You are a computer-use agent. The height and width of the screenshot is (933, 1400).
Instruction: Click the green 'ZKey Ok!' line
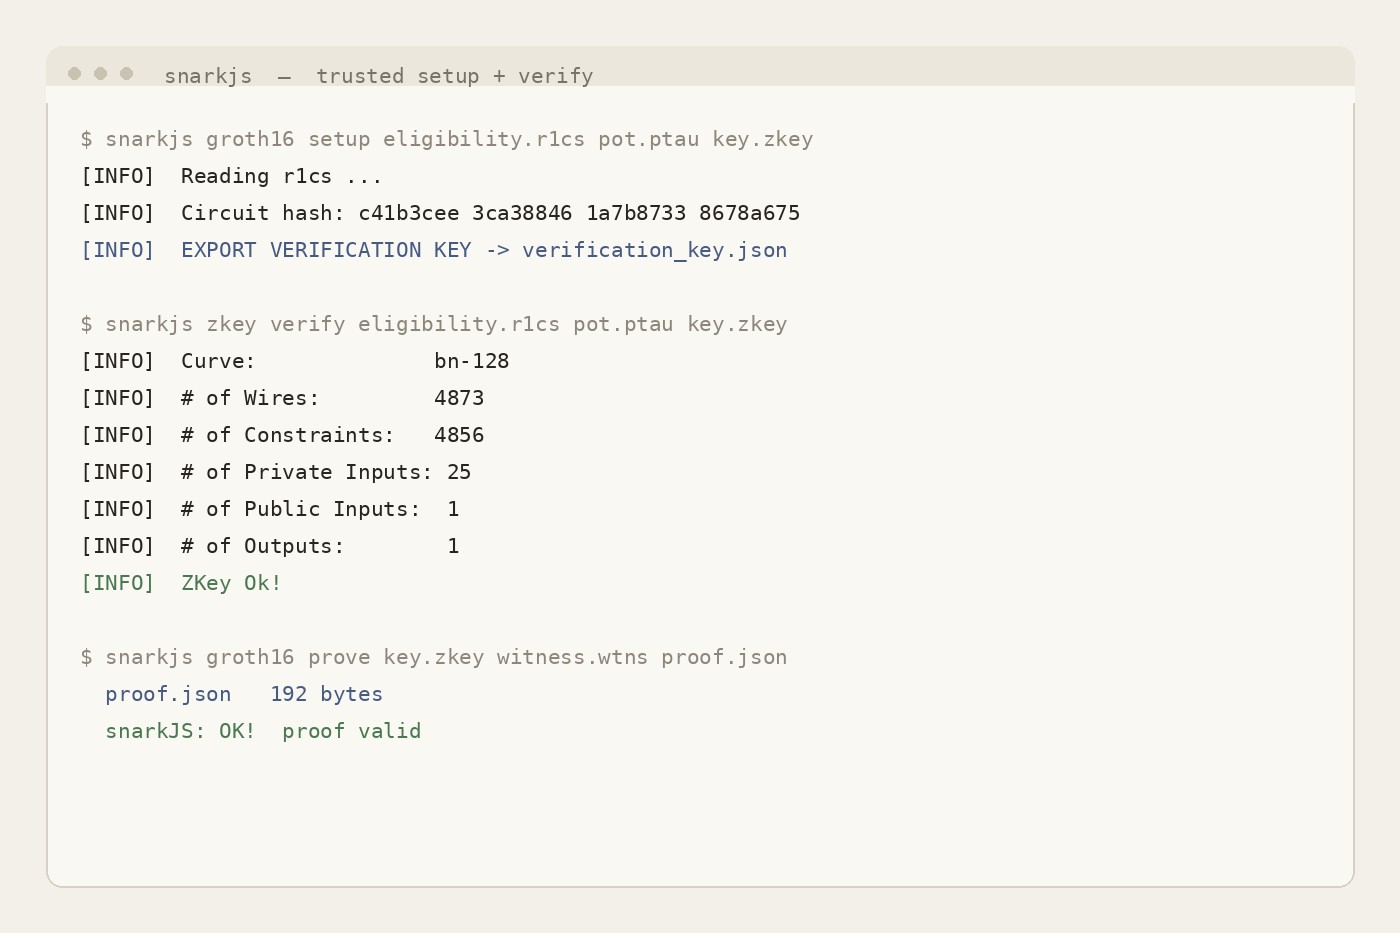point(182,583)
